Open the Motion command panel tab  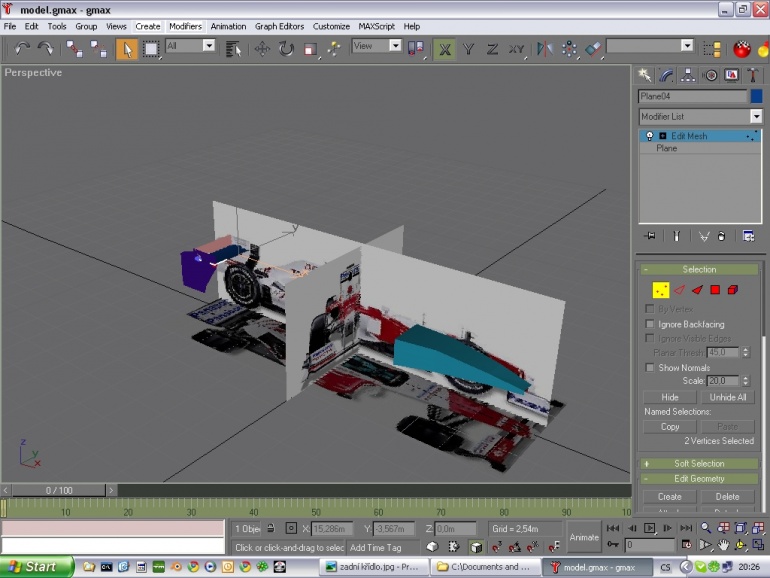(x=710, y=75)
